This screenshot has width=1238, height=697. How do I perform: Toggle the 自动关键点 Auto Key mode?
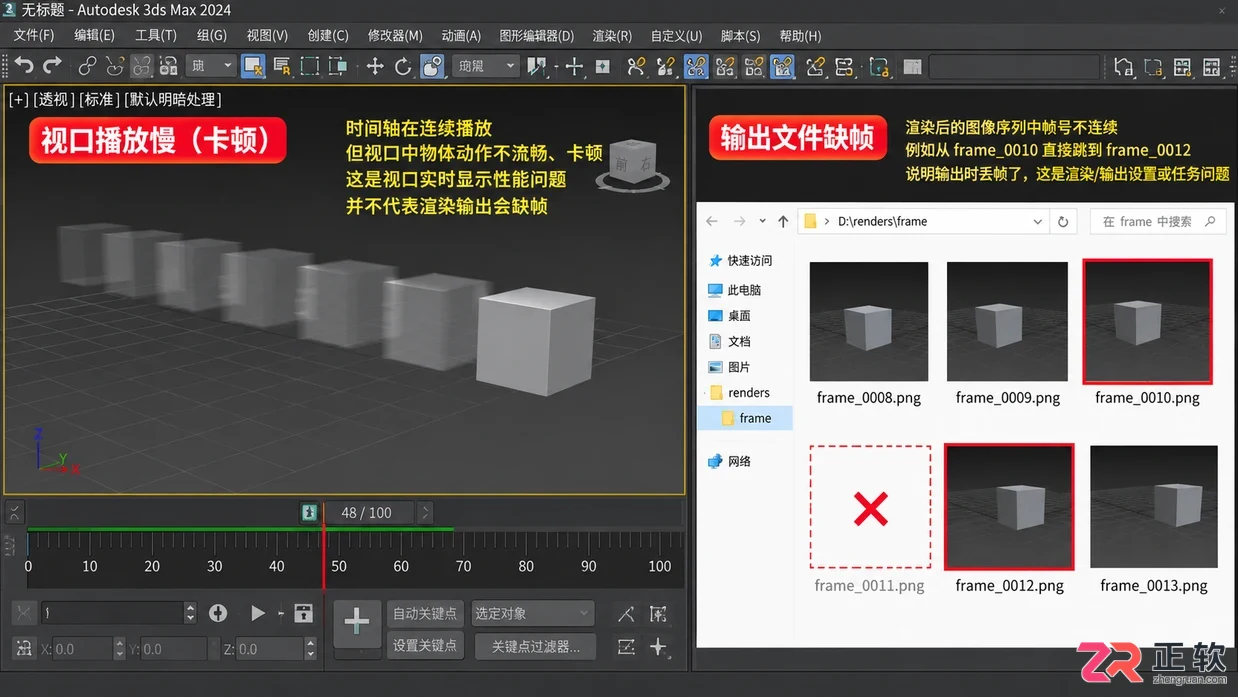(x=425, y=613)
